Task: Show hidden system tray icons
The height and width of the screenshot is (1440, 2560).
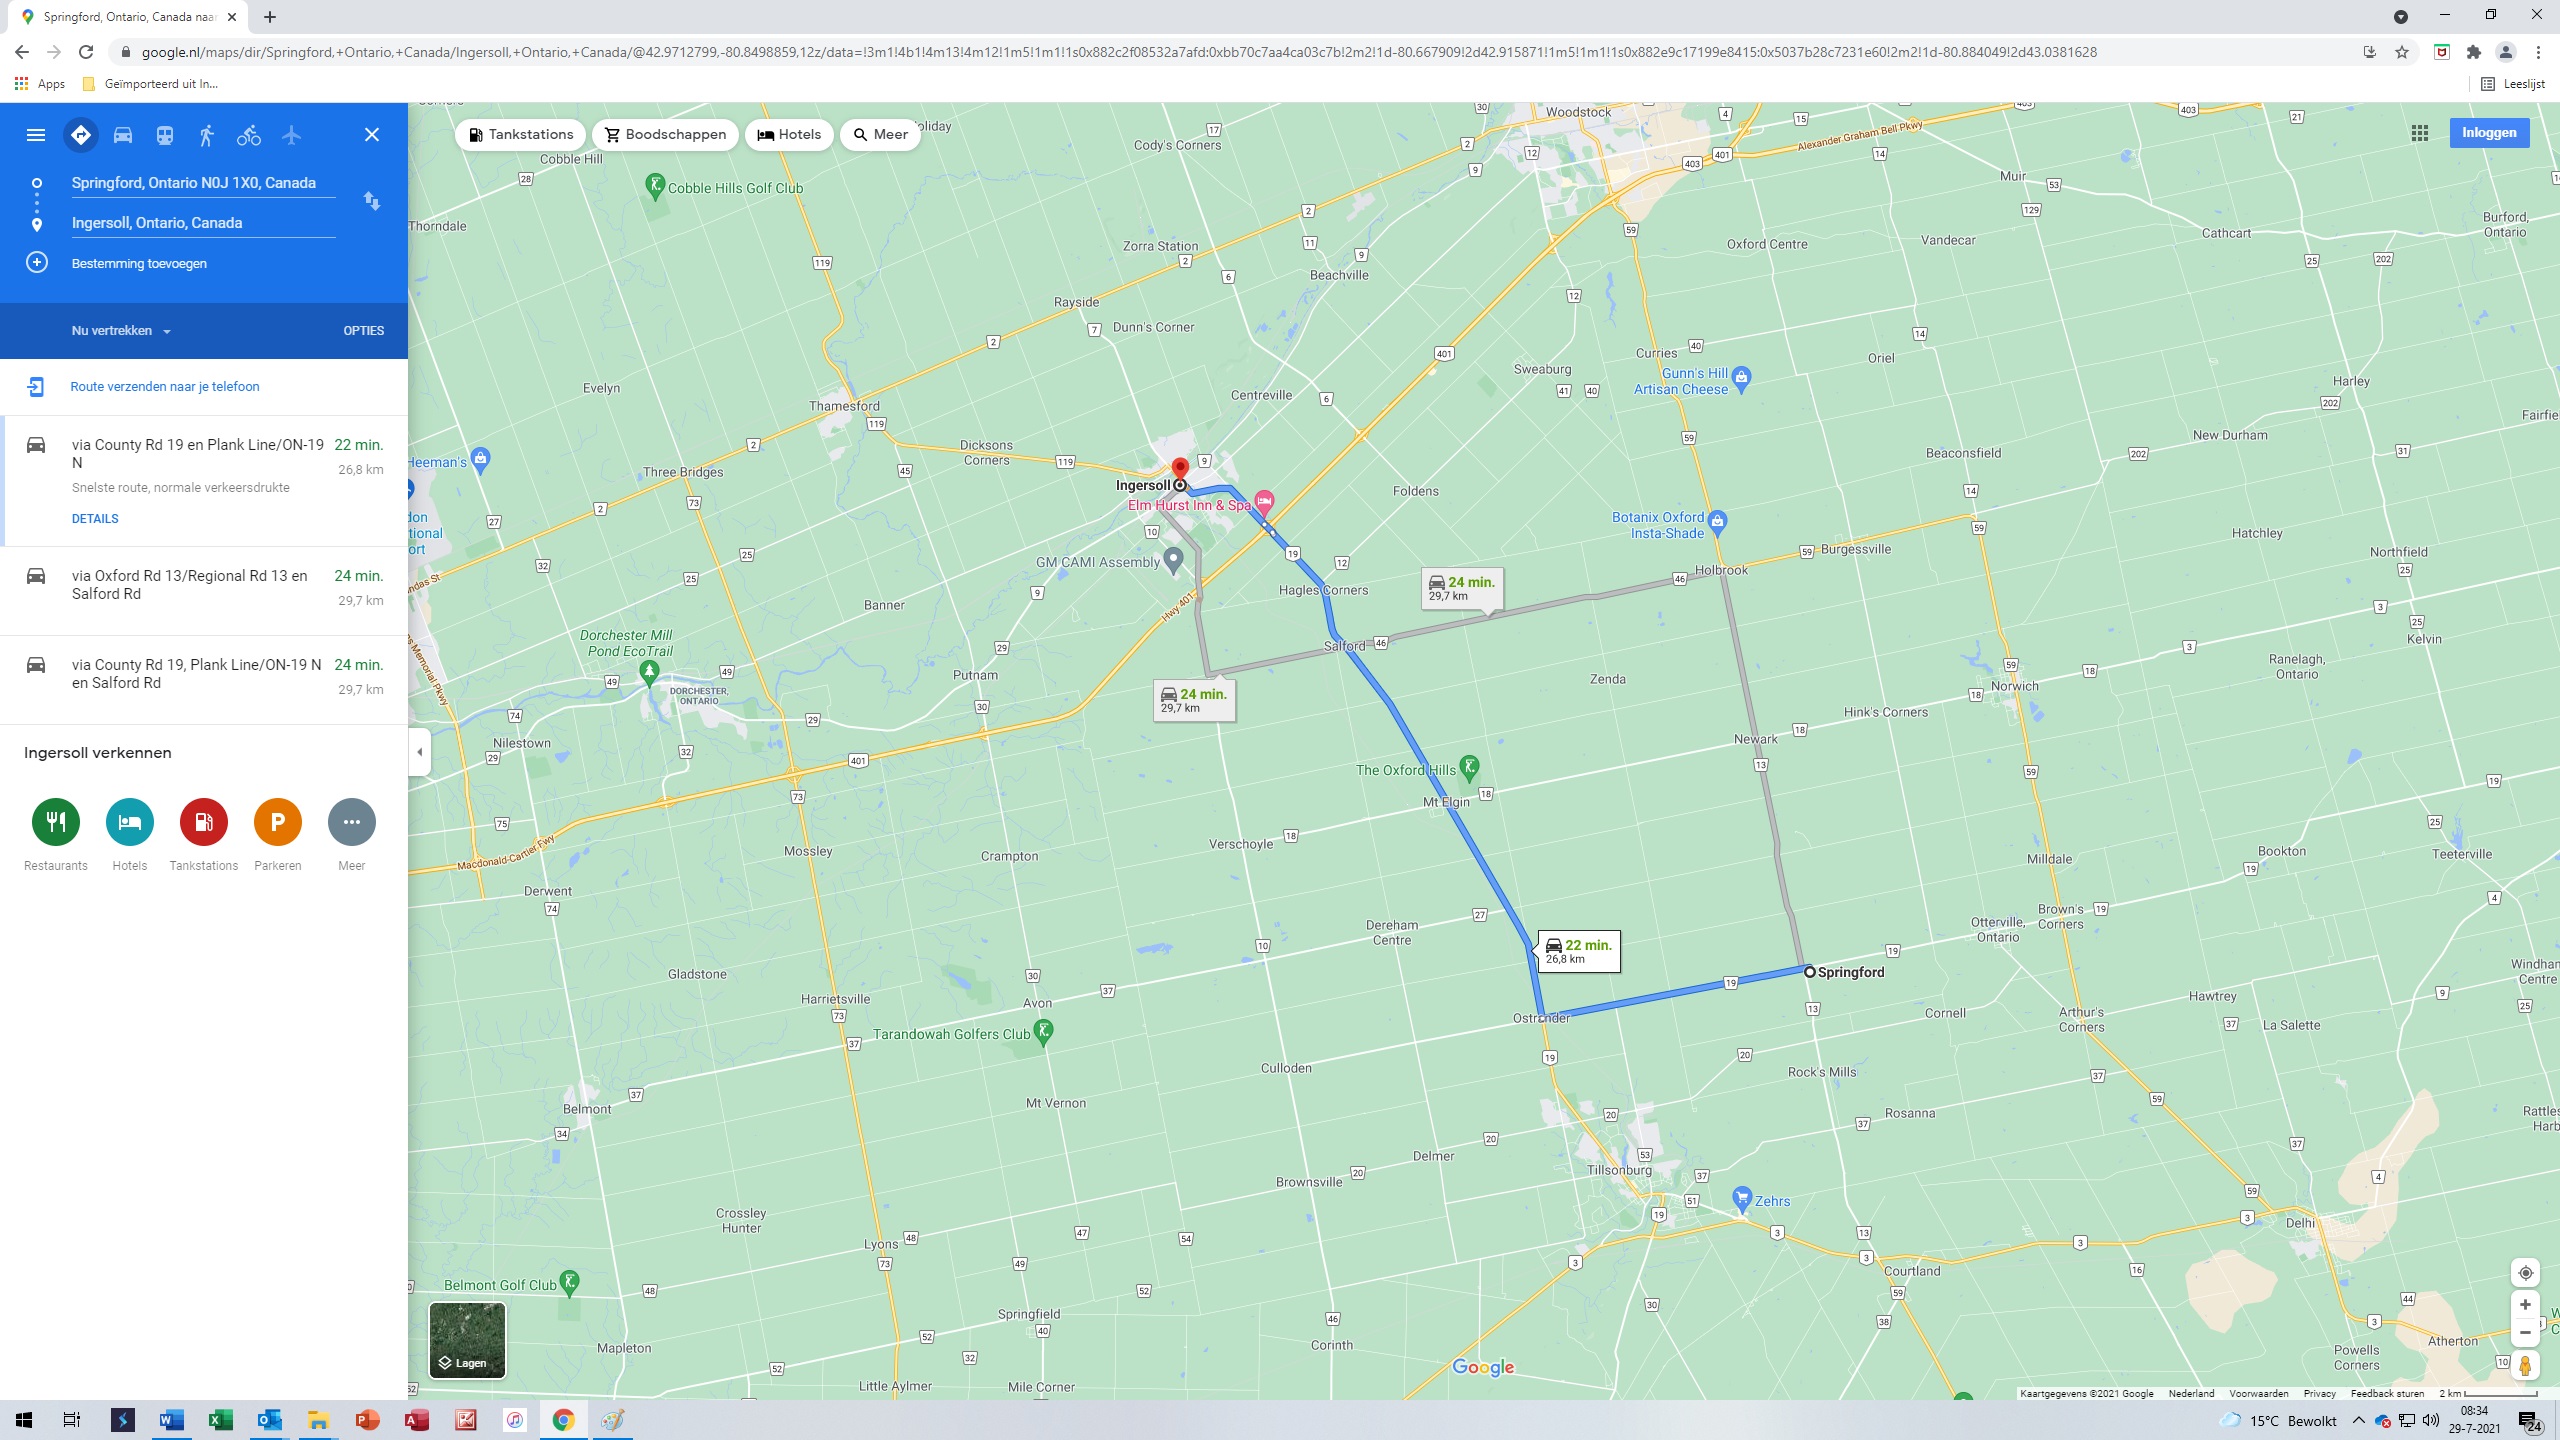Action: coord(2358,1420)
